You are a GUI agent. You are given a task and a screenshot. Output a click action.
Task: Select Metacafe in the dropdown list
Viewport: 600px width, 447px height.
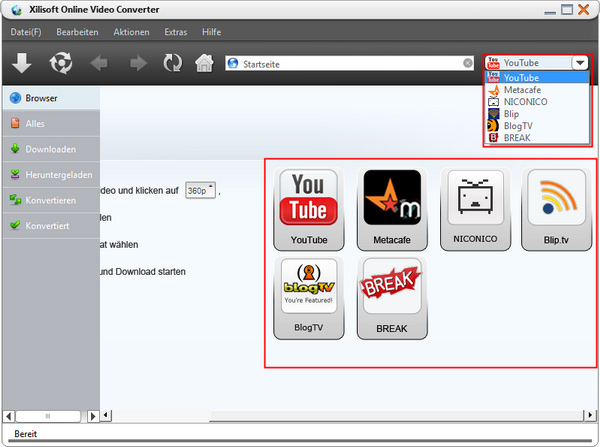pyautogui.click(x=537, y=90)
